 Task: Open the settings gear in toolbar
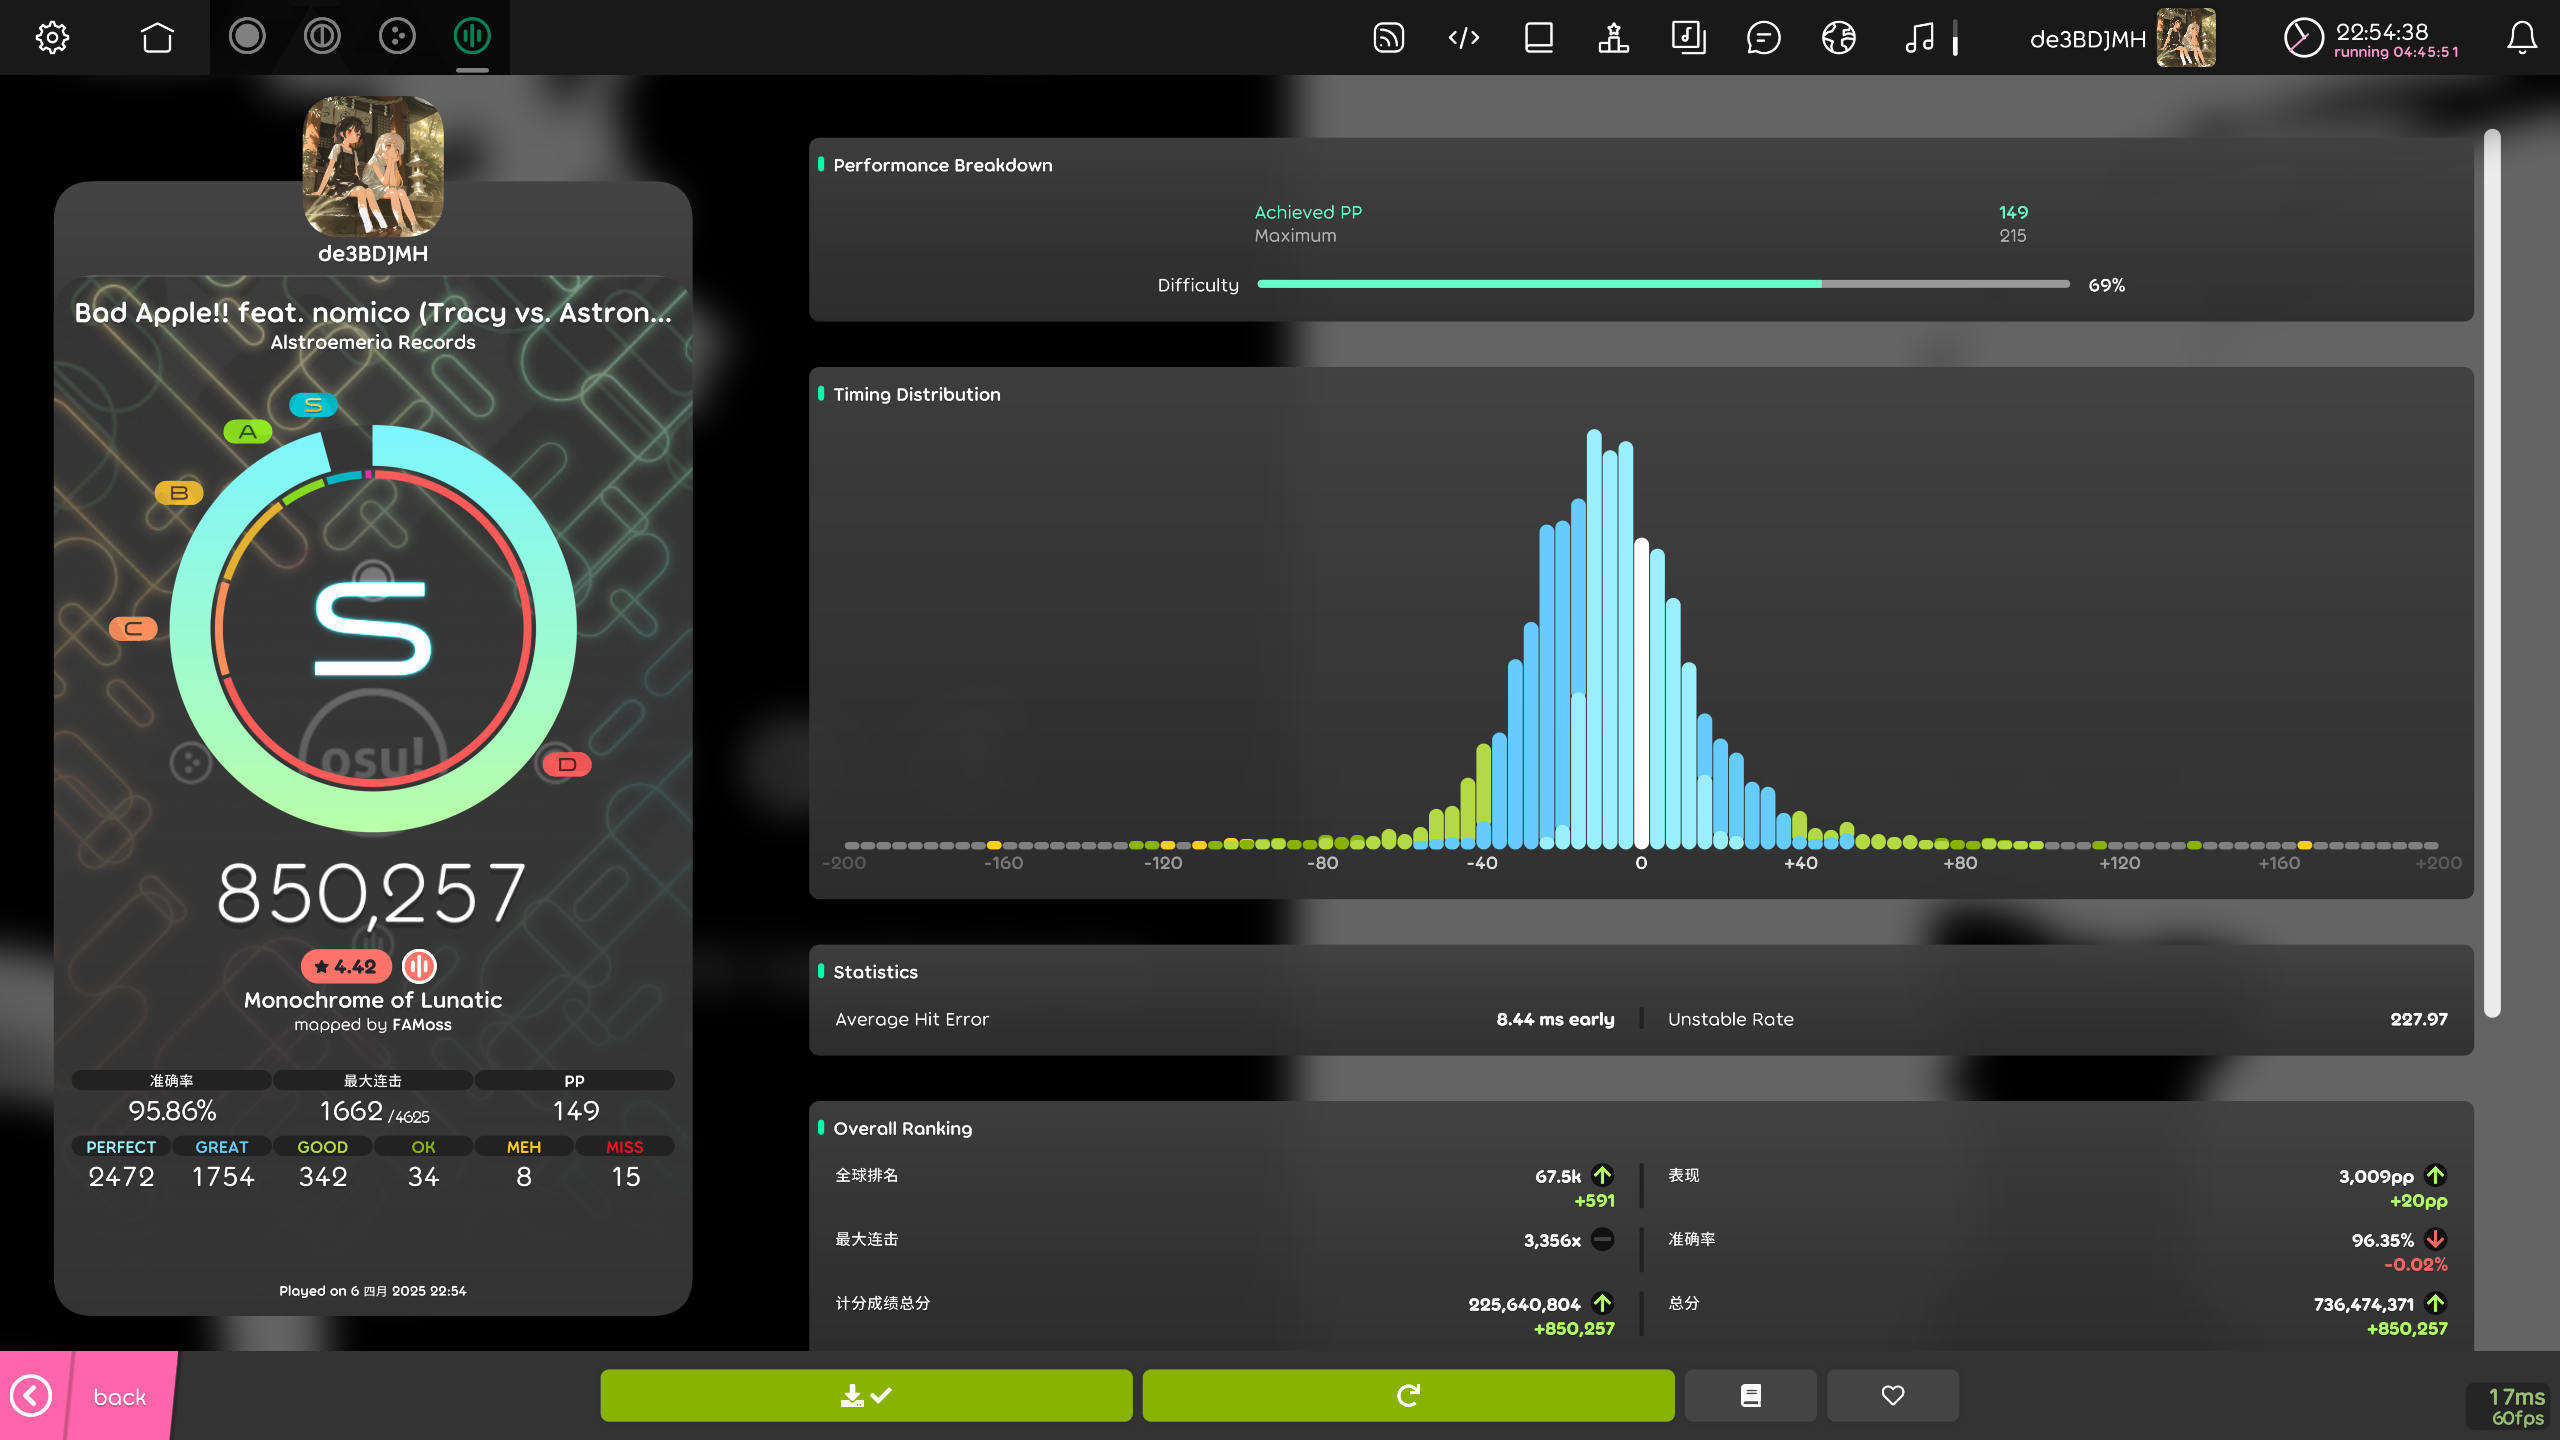click(52, 38)
